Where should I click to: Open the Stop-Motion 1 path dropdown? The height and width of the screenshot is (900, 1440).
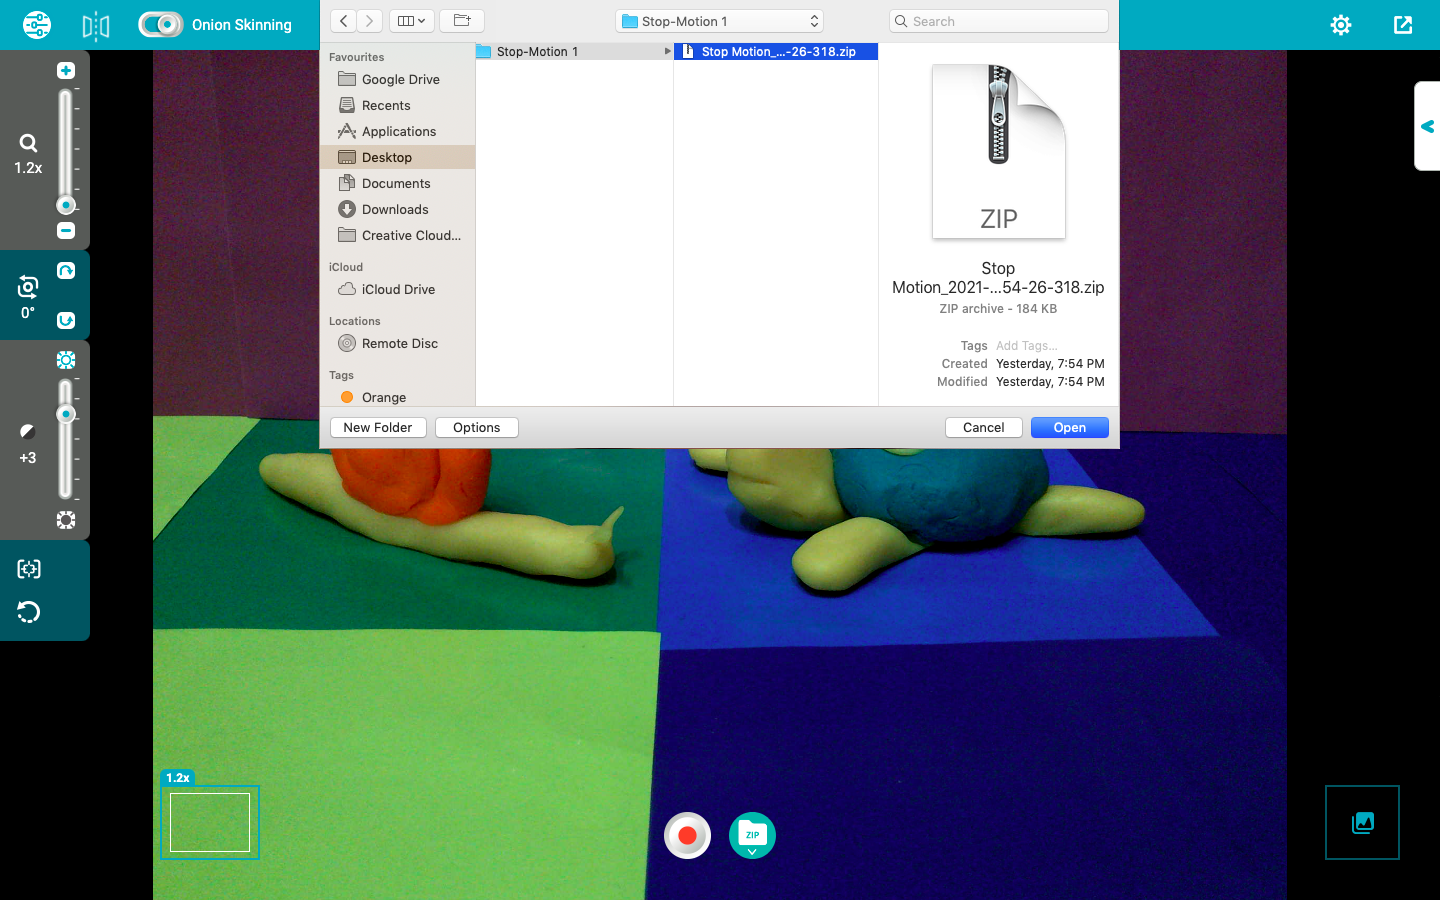719,21
